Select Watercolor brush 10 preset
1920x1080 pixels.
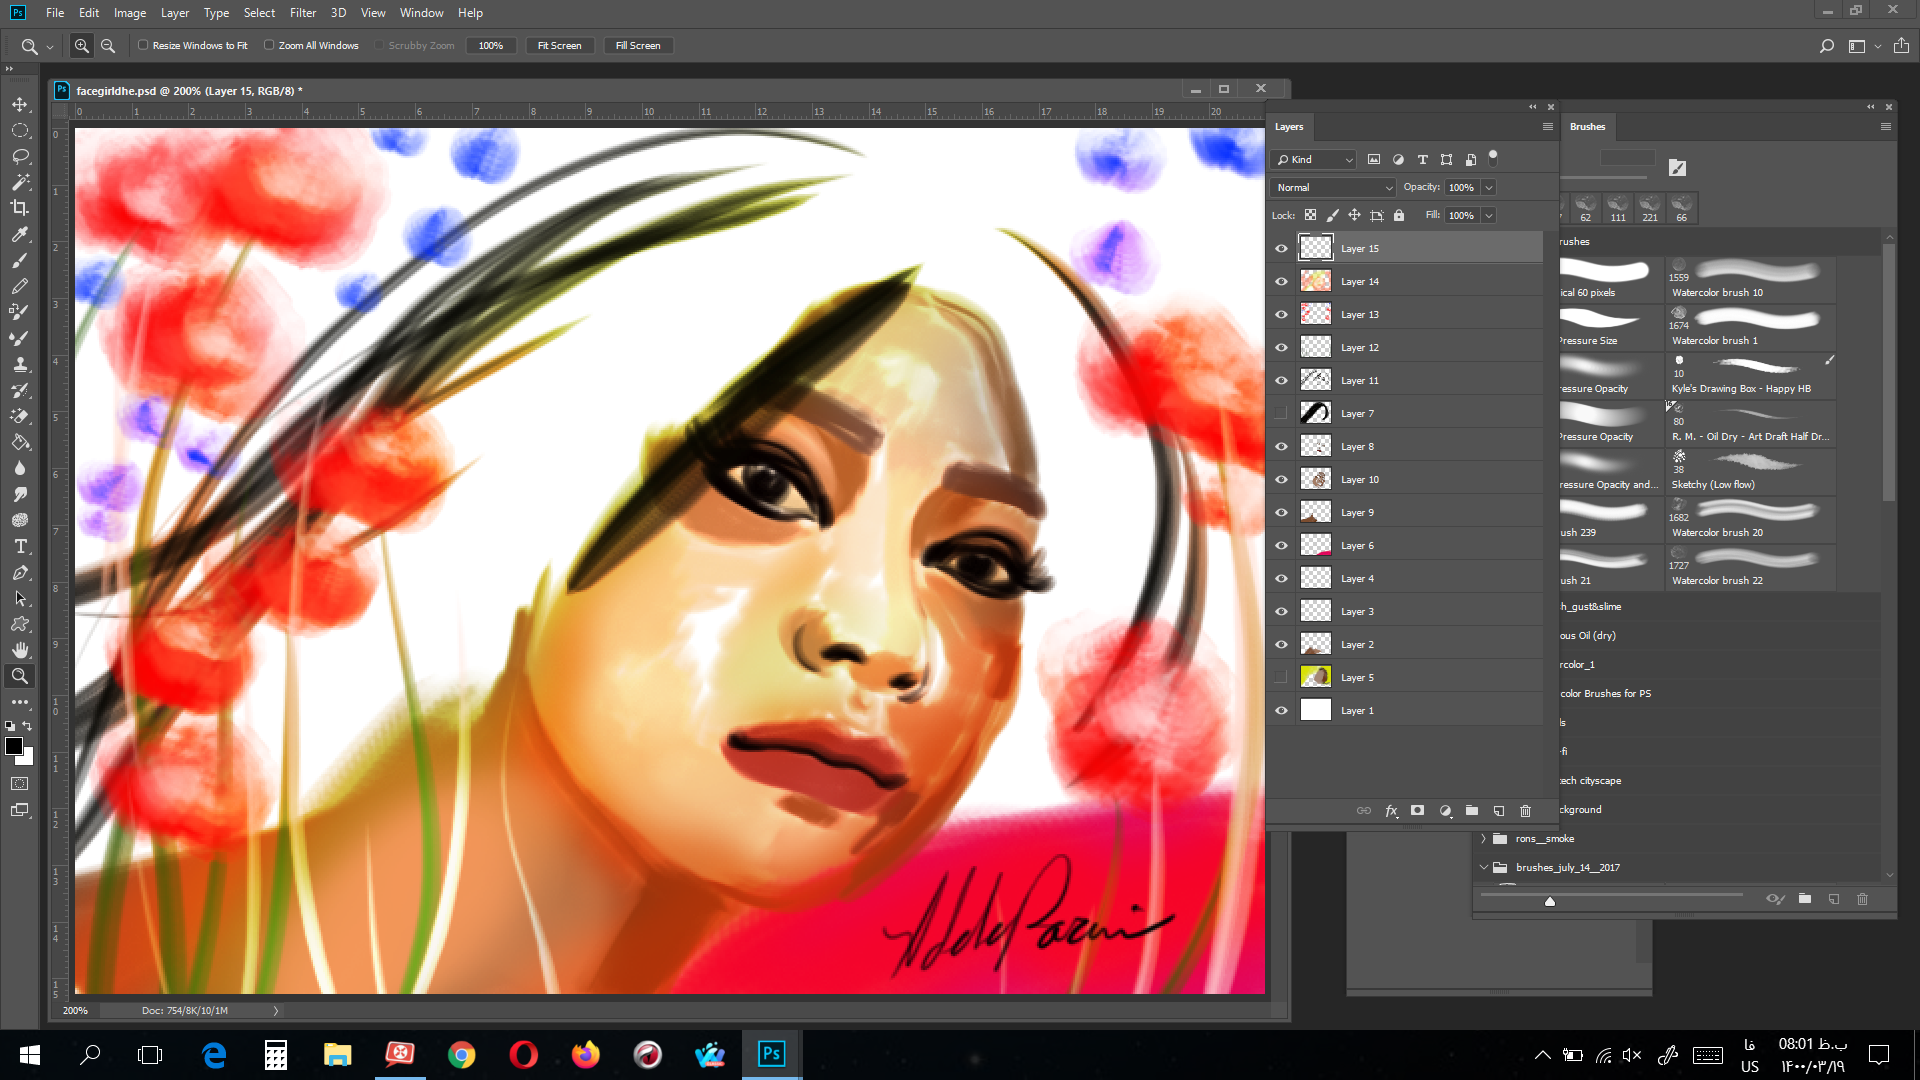pyautogui.click(x=1750, y=280)
